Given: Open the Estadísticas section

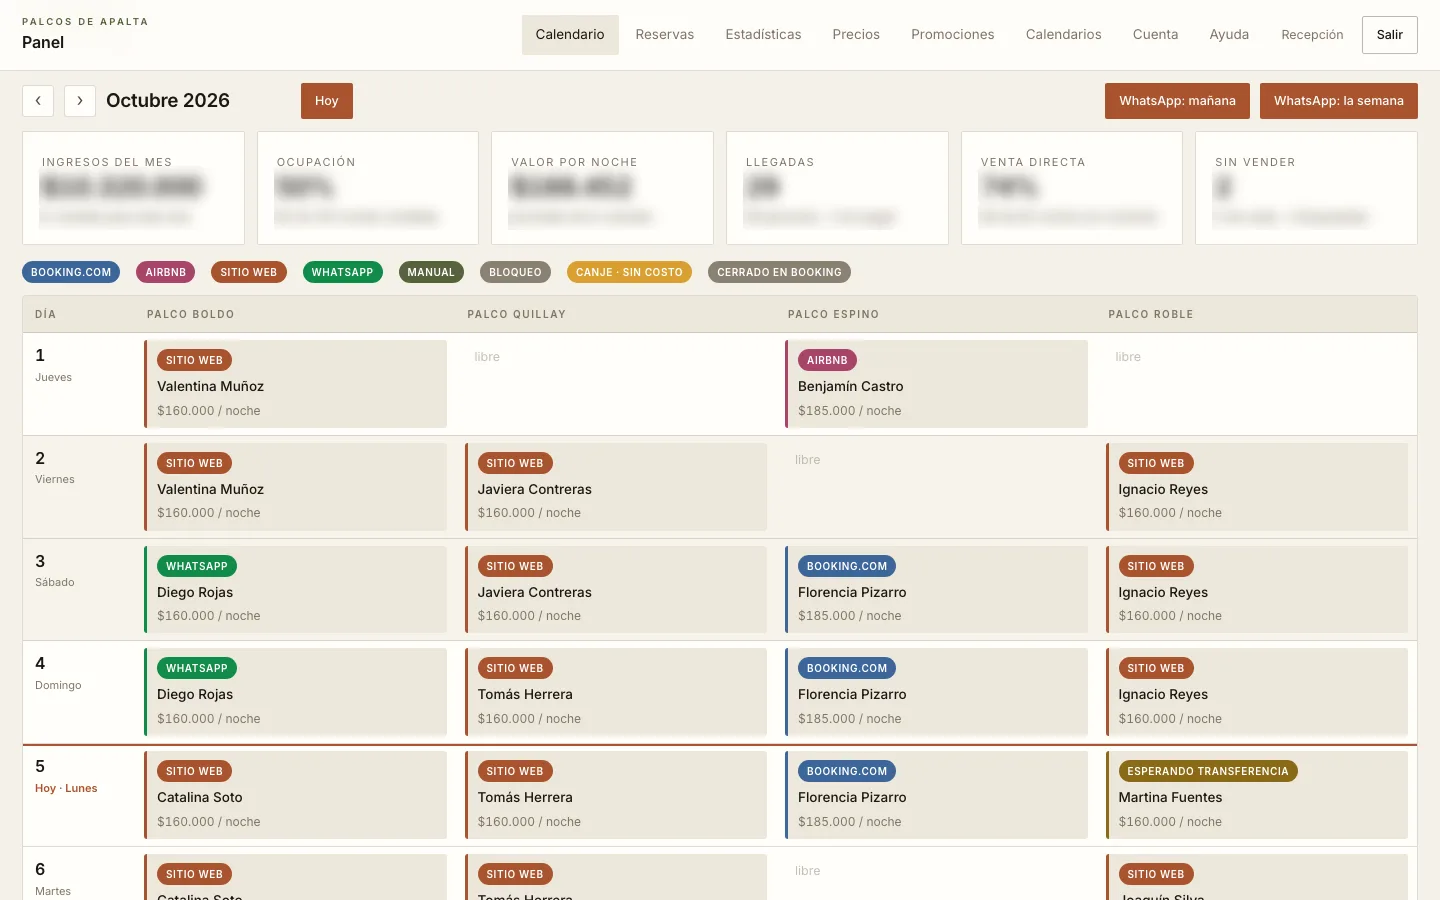Looking at the screenshot, I should point(763,35).
